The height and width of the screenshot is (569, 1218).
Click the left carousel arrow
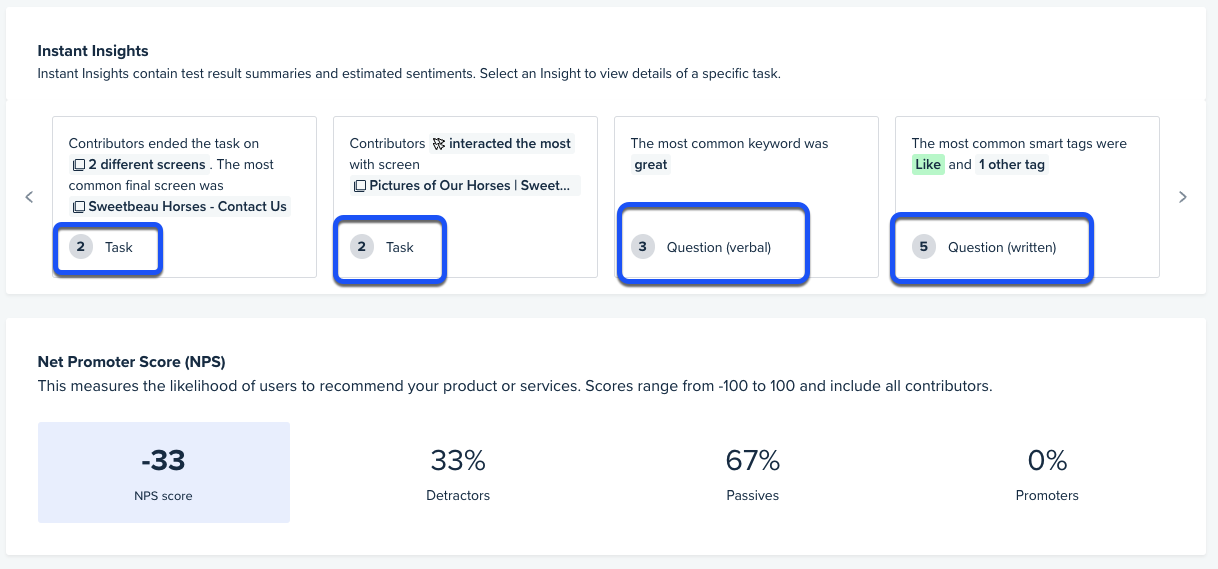pos(29,197)
